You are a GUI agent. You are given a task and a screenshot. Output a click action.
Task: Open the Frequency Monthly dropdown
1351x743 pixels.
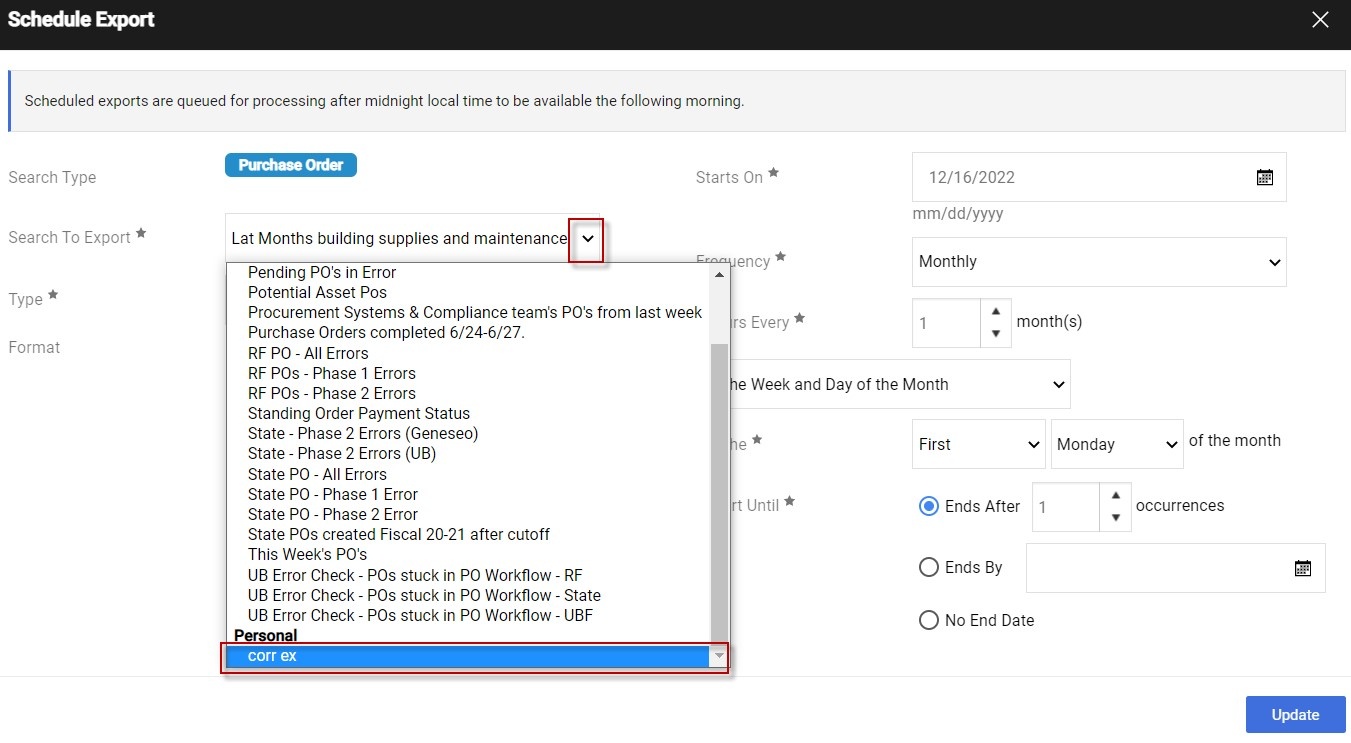1098,262
